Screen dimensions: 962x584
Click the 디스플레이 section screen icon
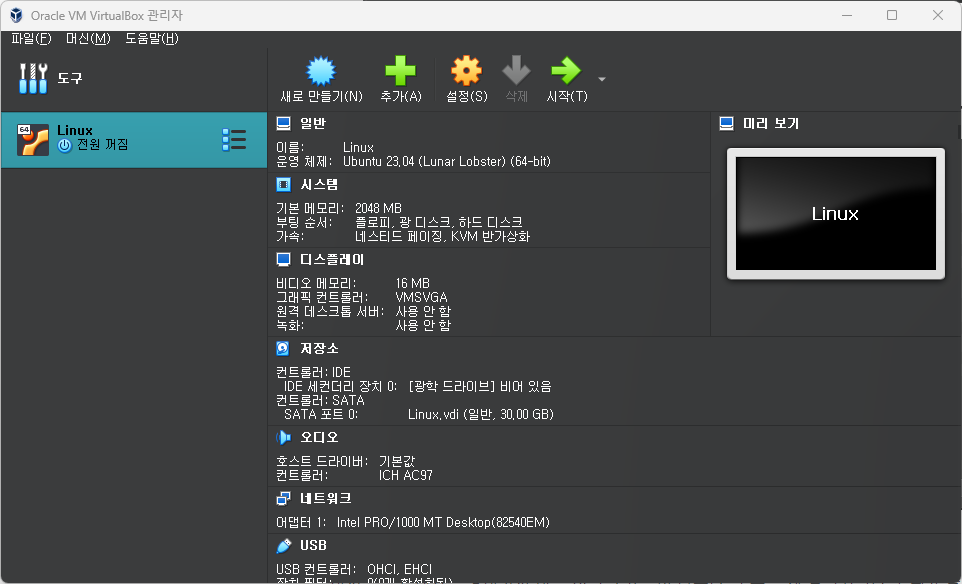click(283, 259)
